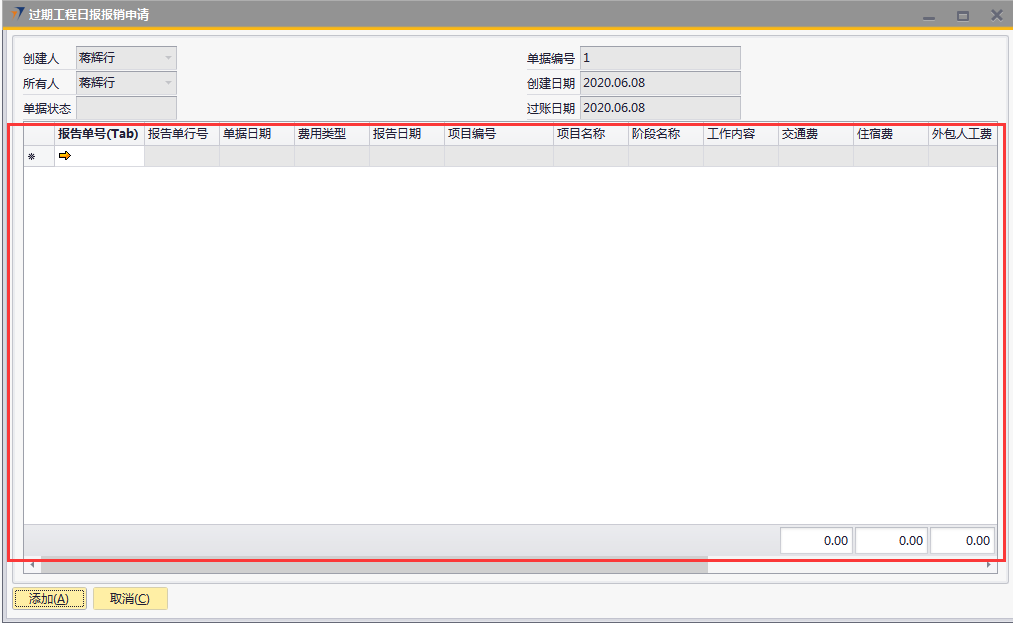This screenshot has height=623, width=1013.
Task: Close the 过期工程日报报销申请 window
Action: tap(996, 15)
